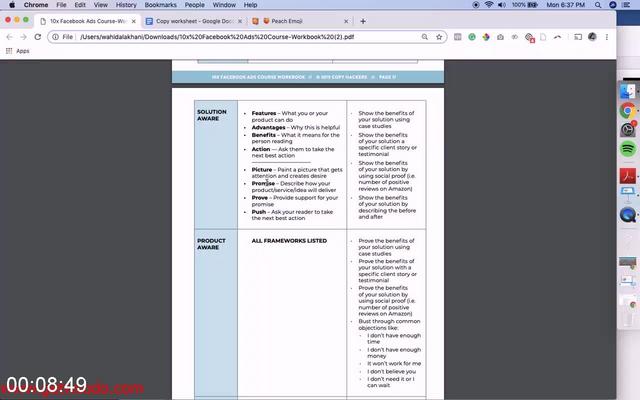Go back to previous page
Screen dimensions: 640x400
[10, 37]
